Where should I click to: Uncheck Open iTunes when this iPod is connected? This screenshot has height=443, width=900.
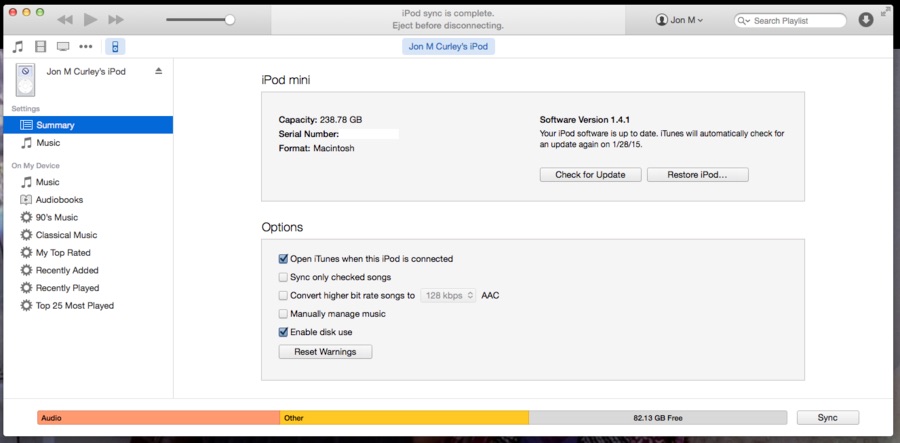pyautogui.click(x=283, y=259)
